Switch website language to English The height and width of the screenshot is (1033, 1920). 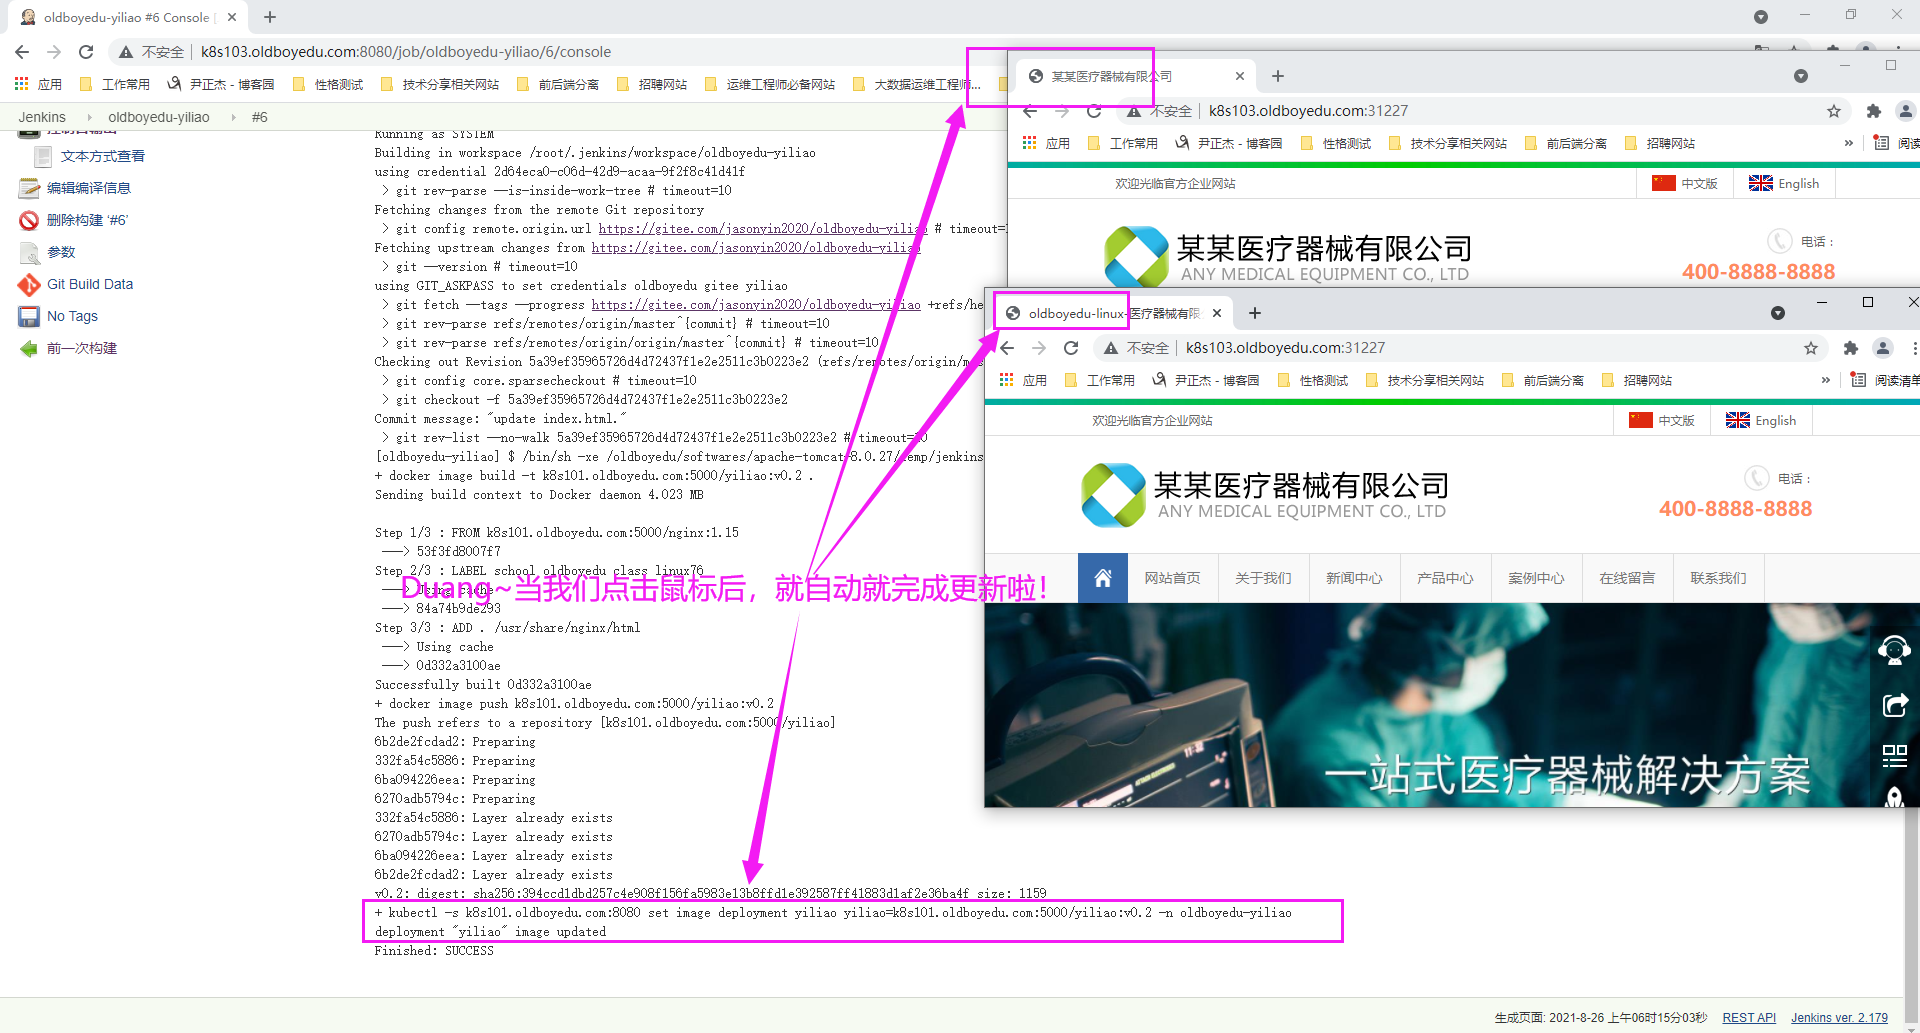pyautogui.click(x=1761, y=421)
